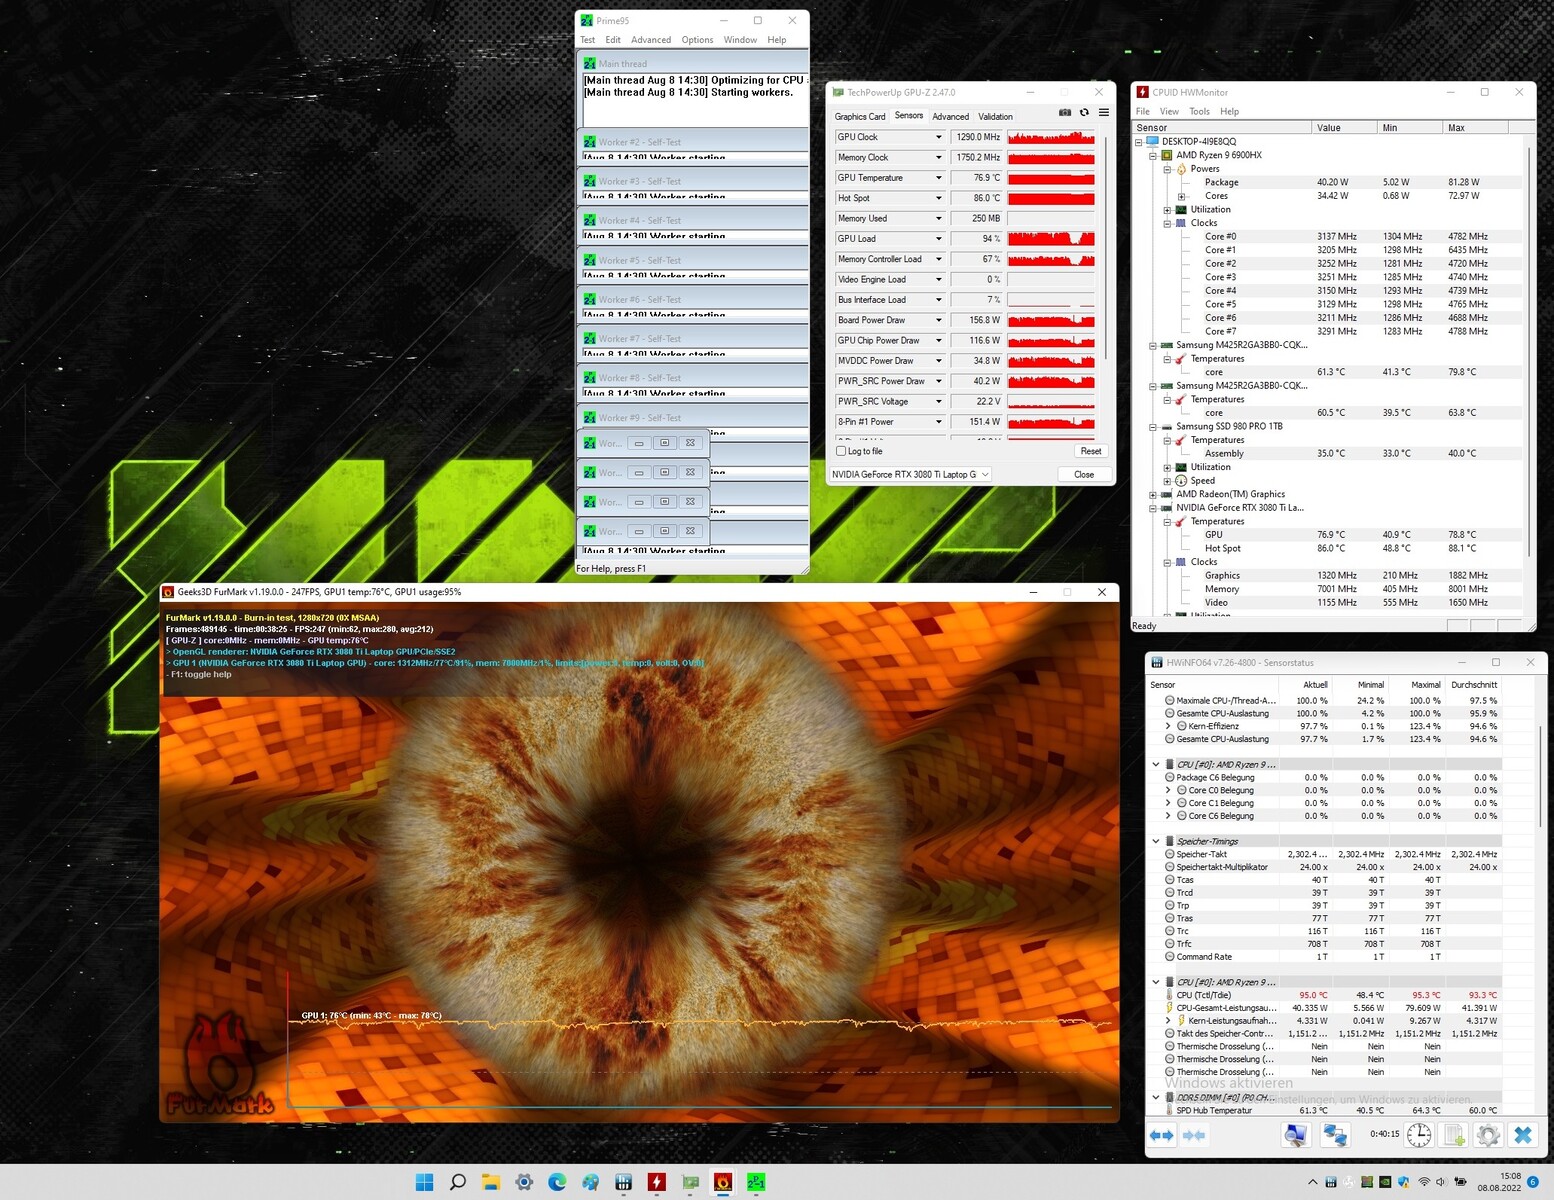
Task: Switch to HWiNFO via its taskbar icon
Action: 623,1182
